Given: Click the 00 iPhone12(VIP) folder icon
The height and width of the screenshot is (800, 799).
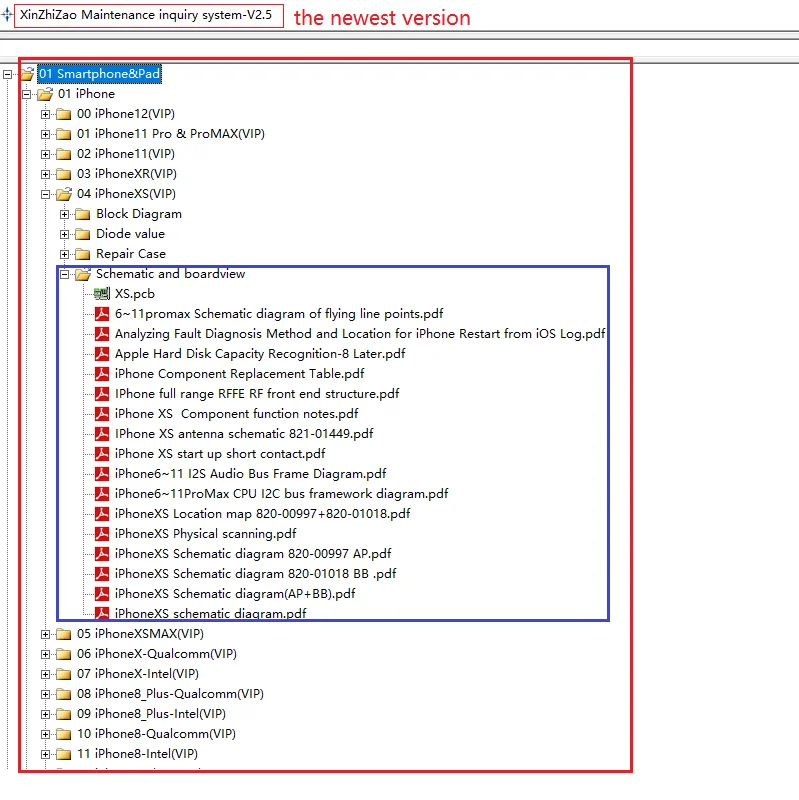Looking at the screenshot, I should (63, 114).
